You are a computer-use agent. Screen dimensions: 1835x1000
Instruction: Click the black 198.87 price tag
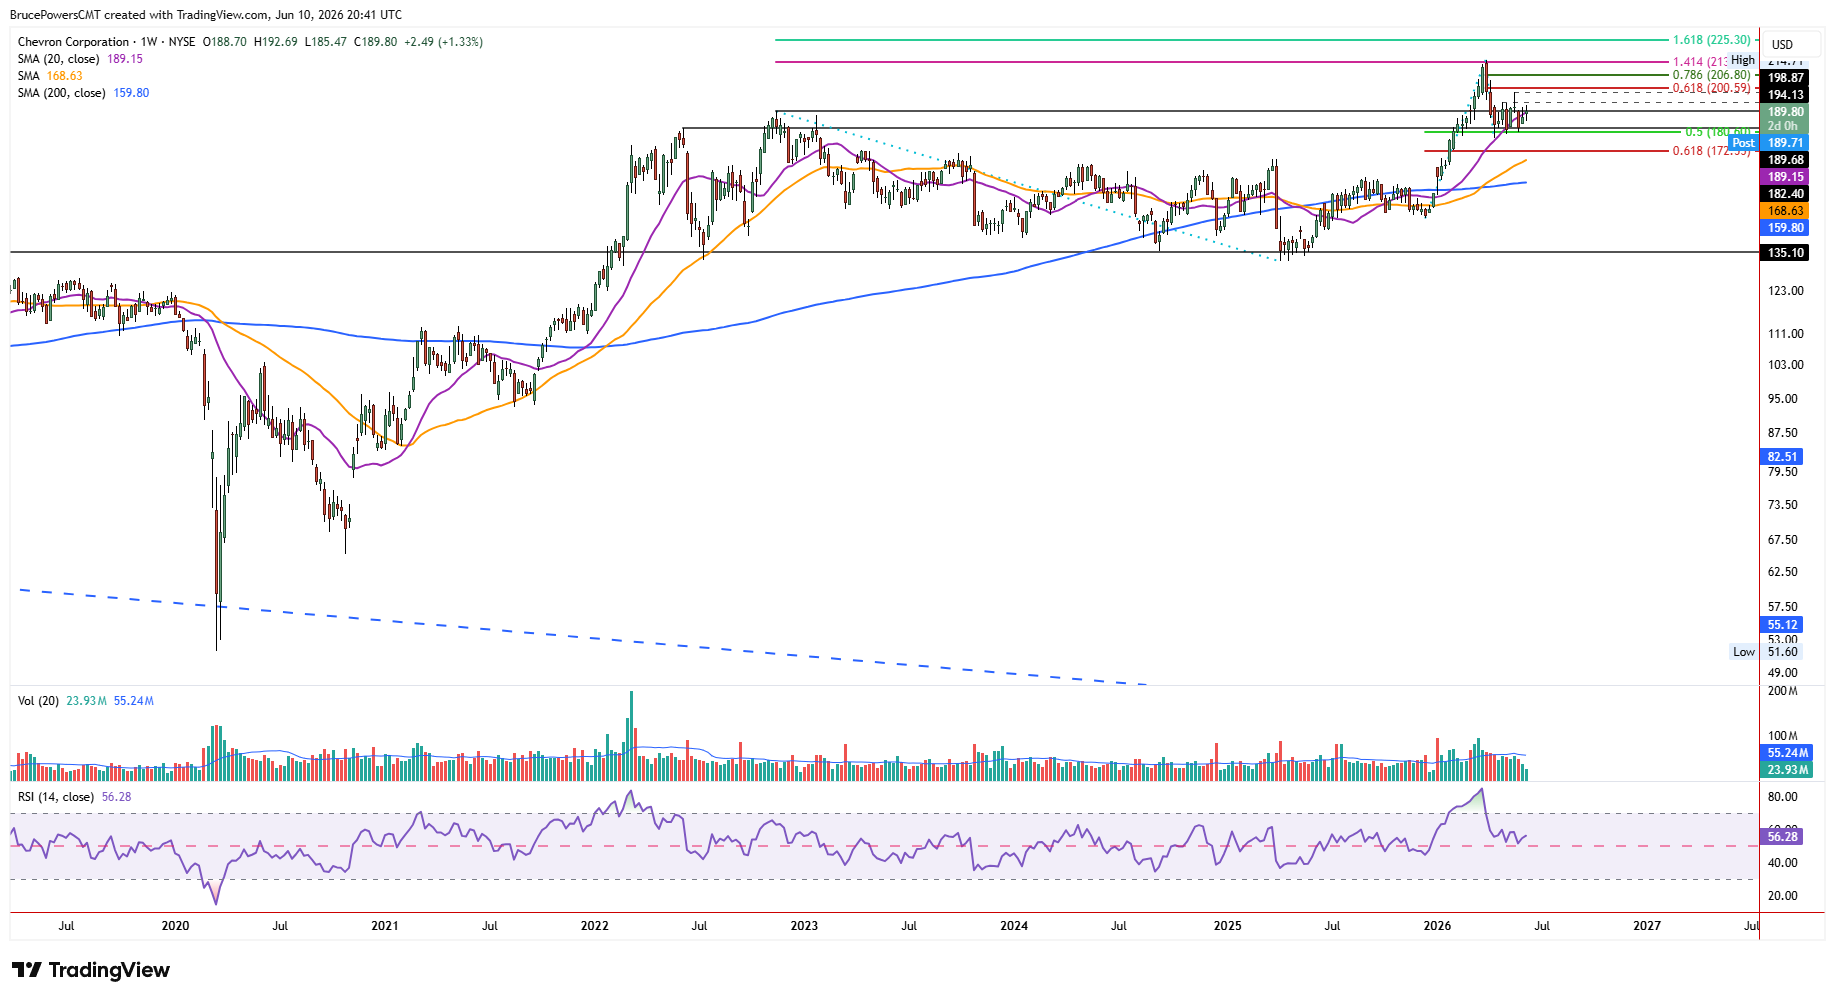[1785, 78]
